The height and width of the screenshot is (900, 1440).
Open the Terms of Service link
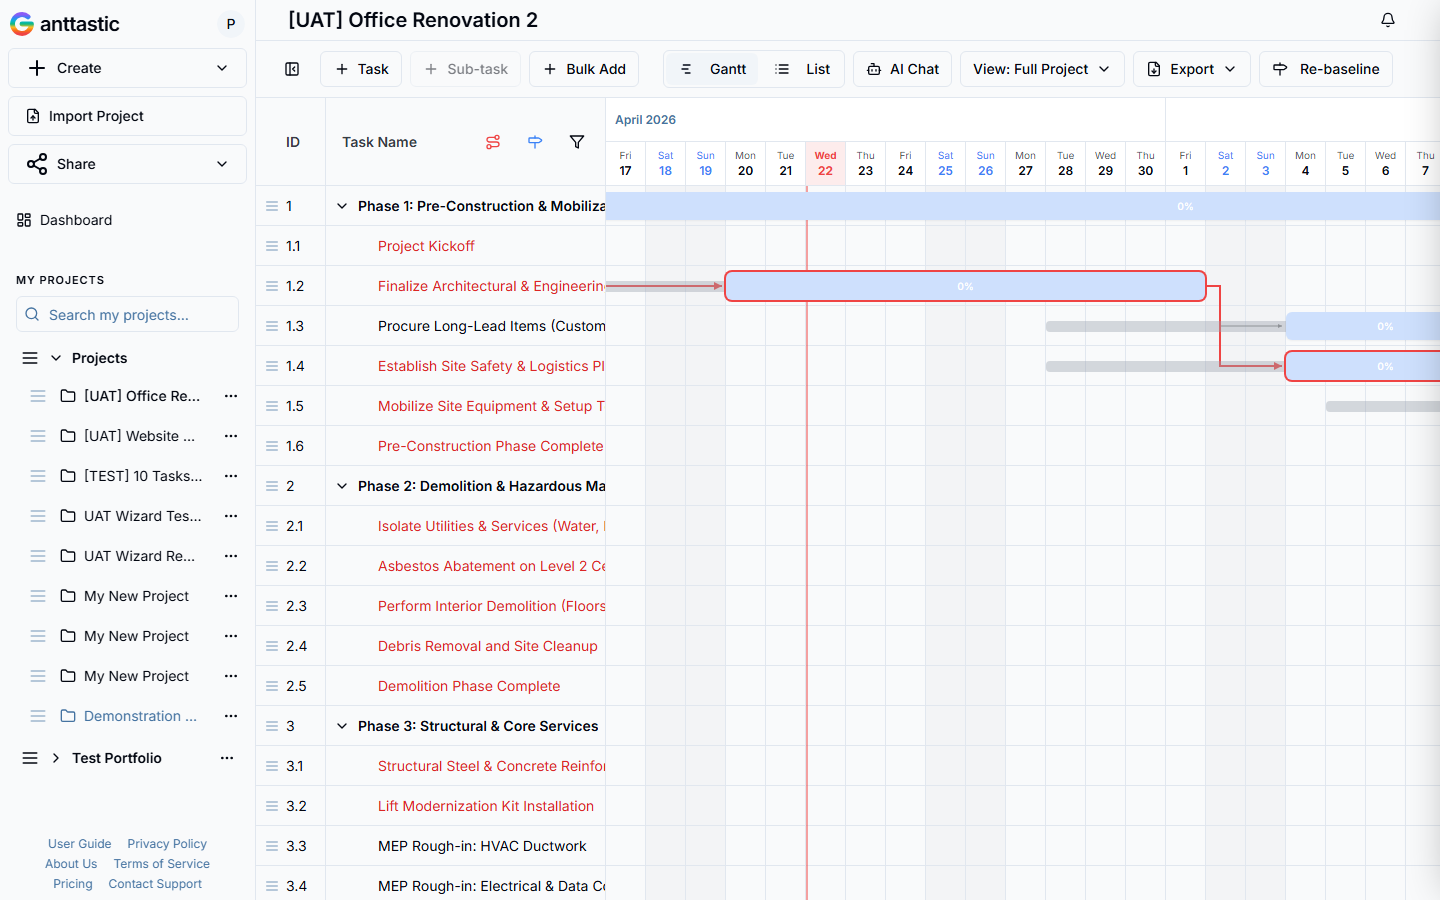[x=161, y=864]
